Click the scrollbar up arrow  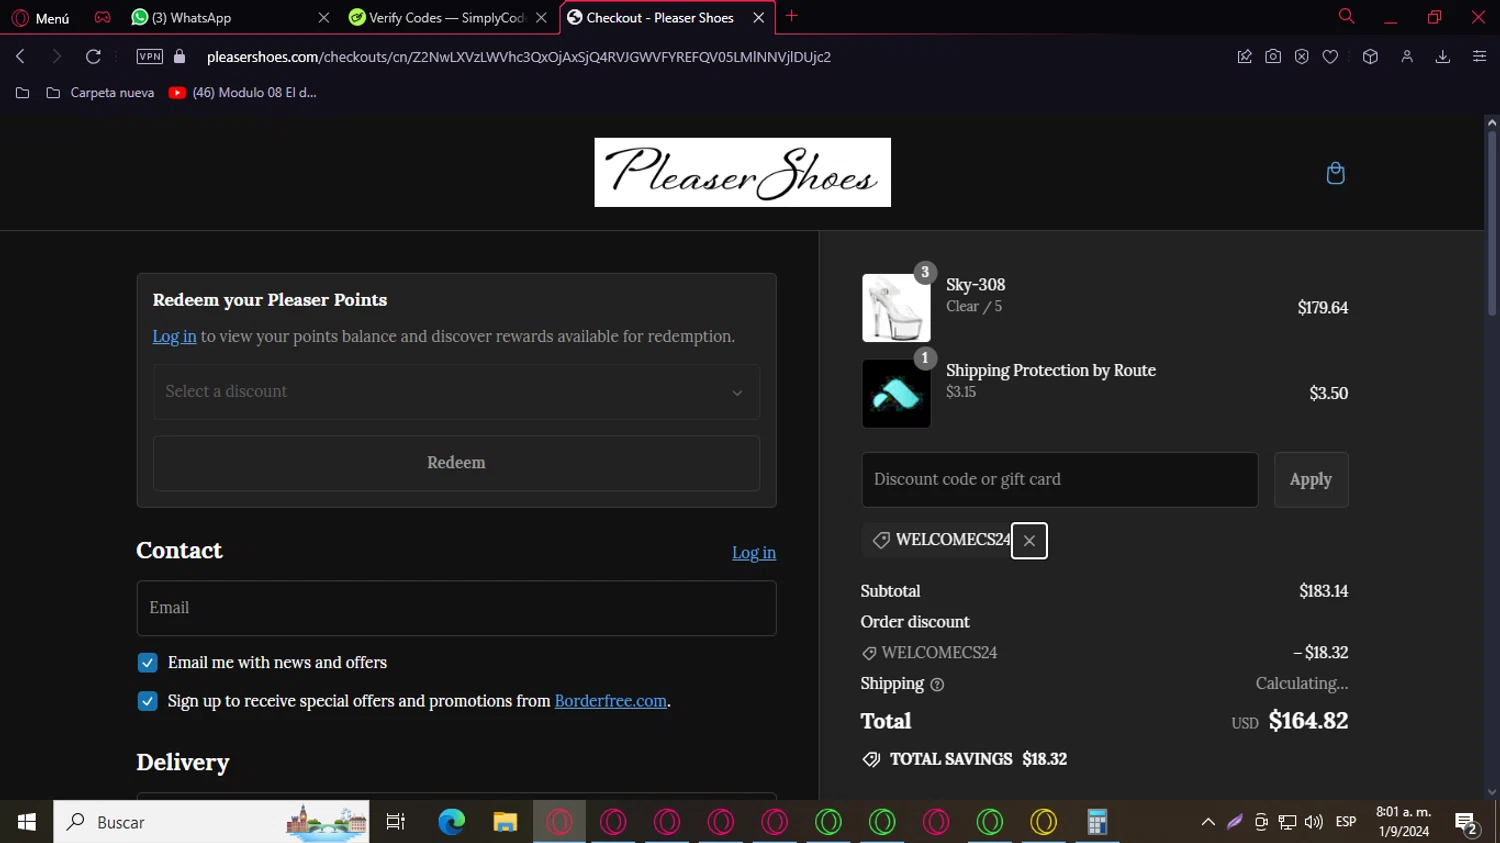click(1492, 123)
